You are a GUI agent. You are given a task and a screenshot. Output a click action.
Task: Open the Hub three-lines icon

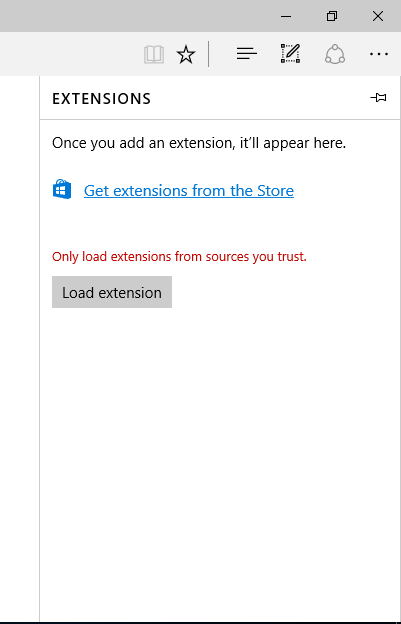(247, 54)
